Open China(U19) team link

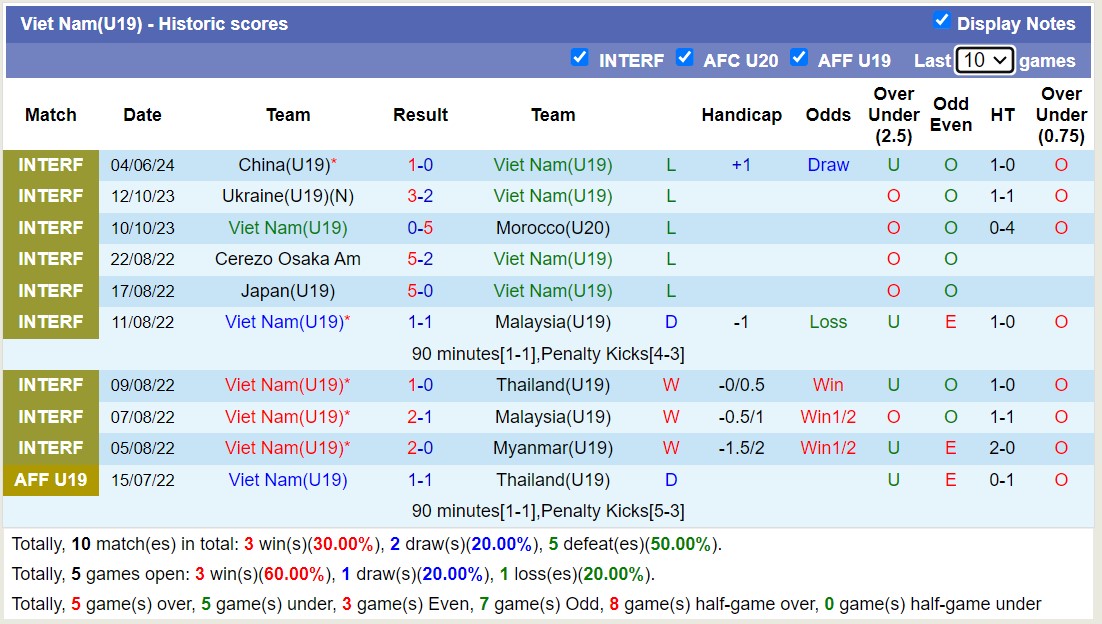click(x=283, y=165)
